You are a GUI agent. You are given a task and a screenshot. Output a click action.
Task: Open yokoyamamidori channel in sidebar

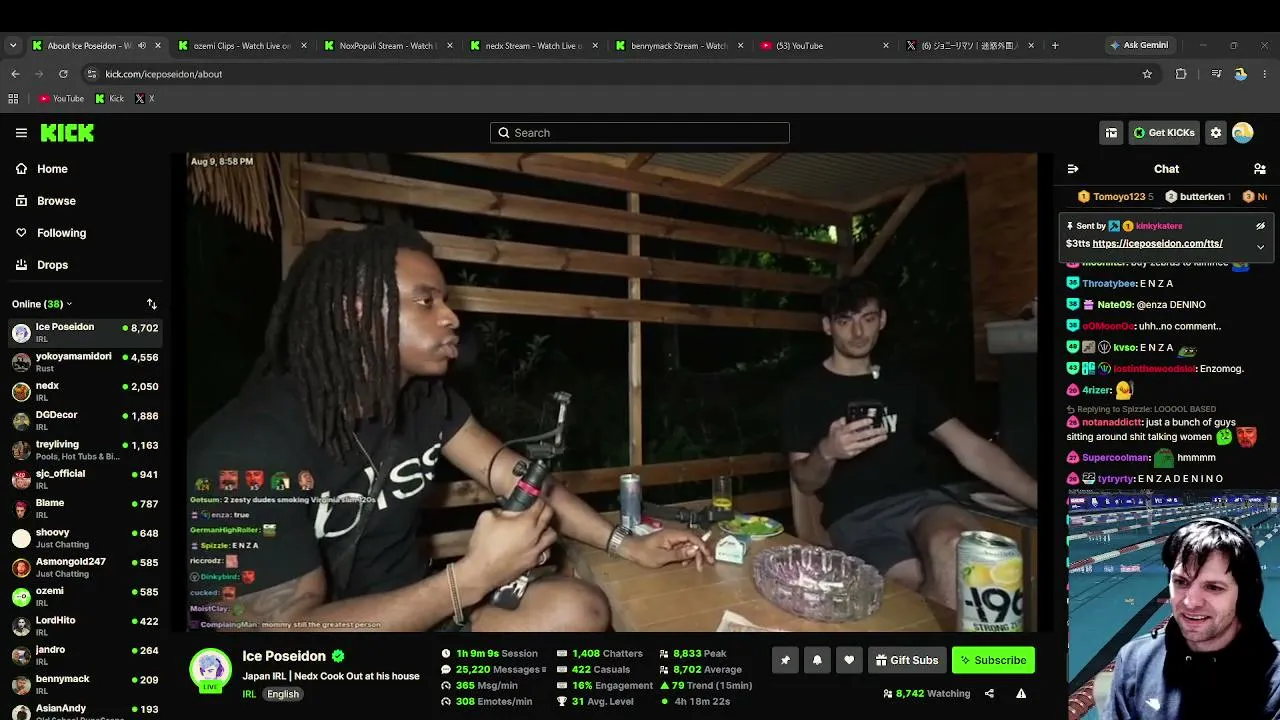85,362
